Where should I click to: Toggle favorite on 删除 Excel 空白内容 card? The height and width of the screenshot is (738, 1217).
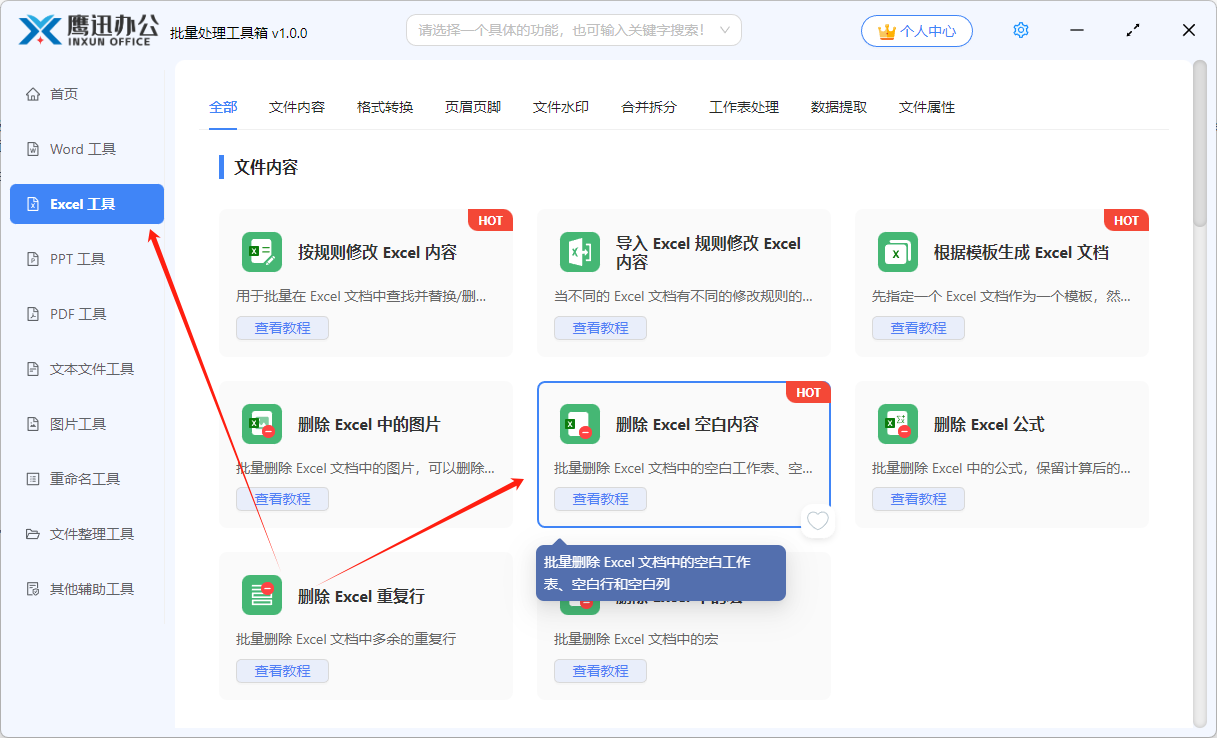click(817, 520)
